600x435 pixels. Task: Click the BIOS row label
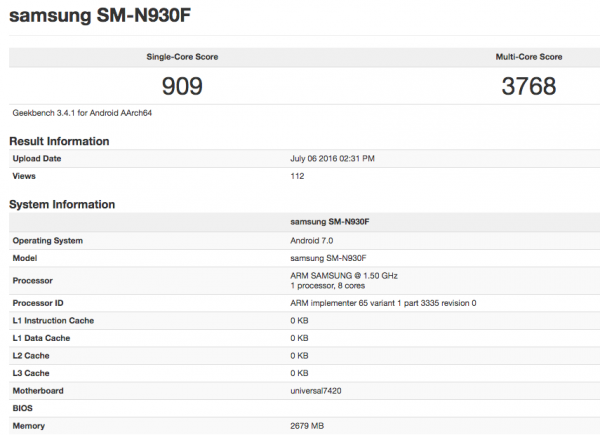point(24,408)
